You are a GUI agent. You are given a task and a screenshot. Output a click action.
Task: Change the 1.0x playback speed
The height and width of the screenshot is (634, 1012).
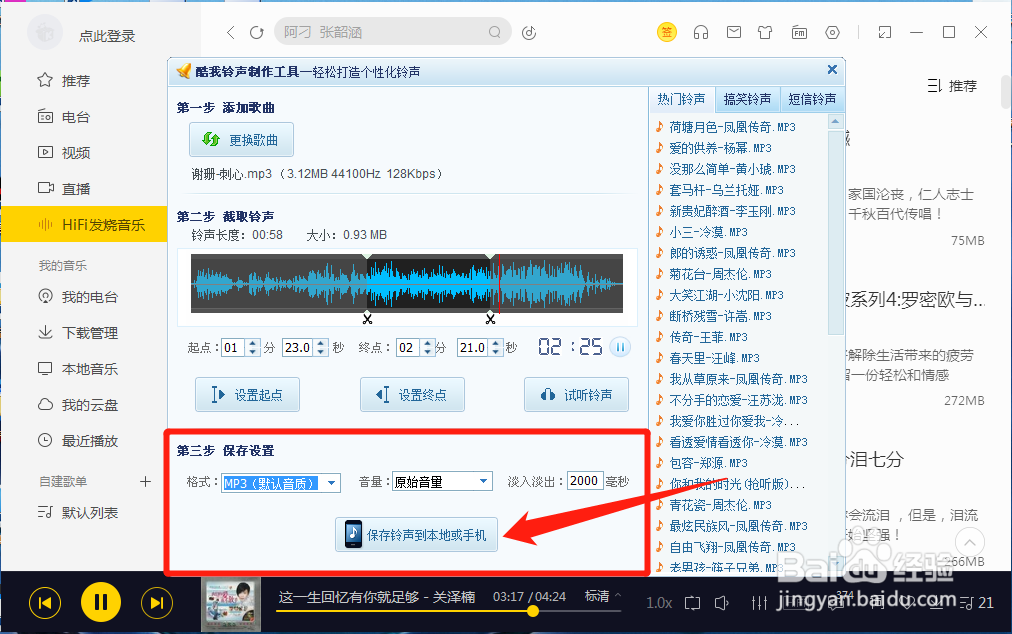click(x=659, y=603)
